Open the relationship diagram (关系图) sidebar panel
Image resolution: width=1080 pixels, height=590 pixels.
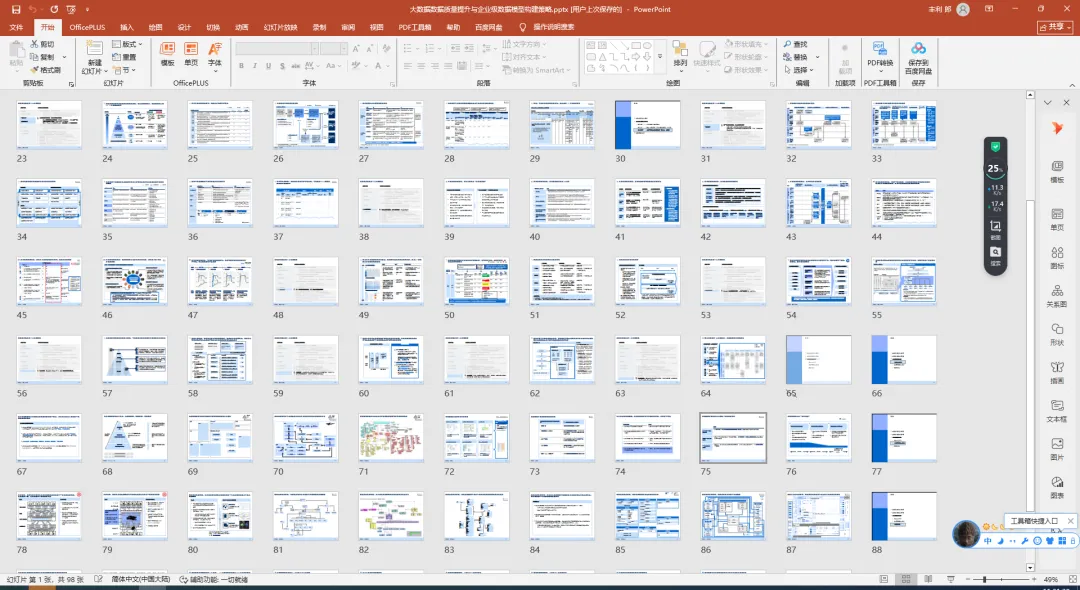pyautogui.click(x=1057, y=296)
